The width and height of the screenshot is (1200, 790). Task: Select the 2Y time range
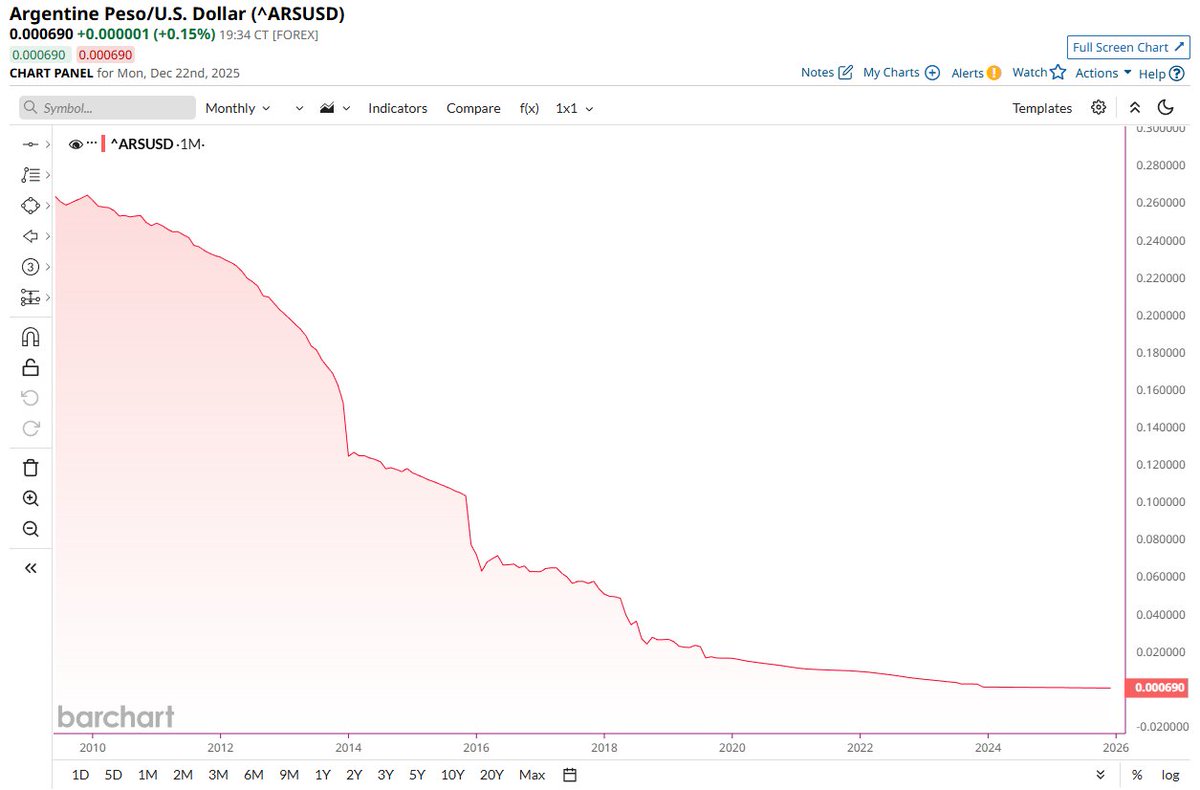pos(354,774)
